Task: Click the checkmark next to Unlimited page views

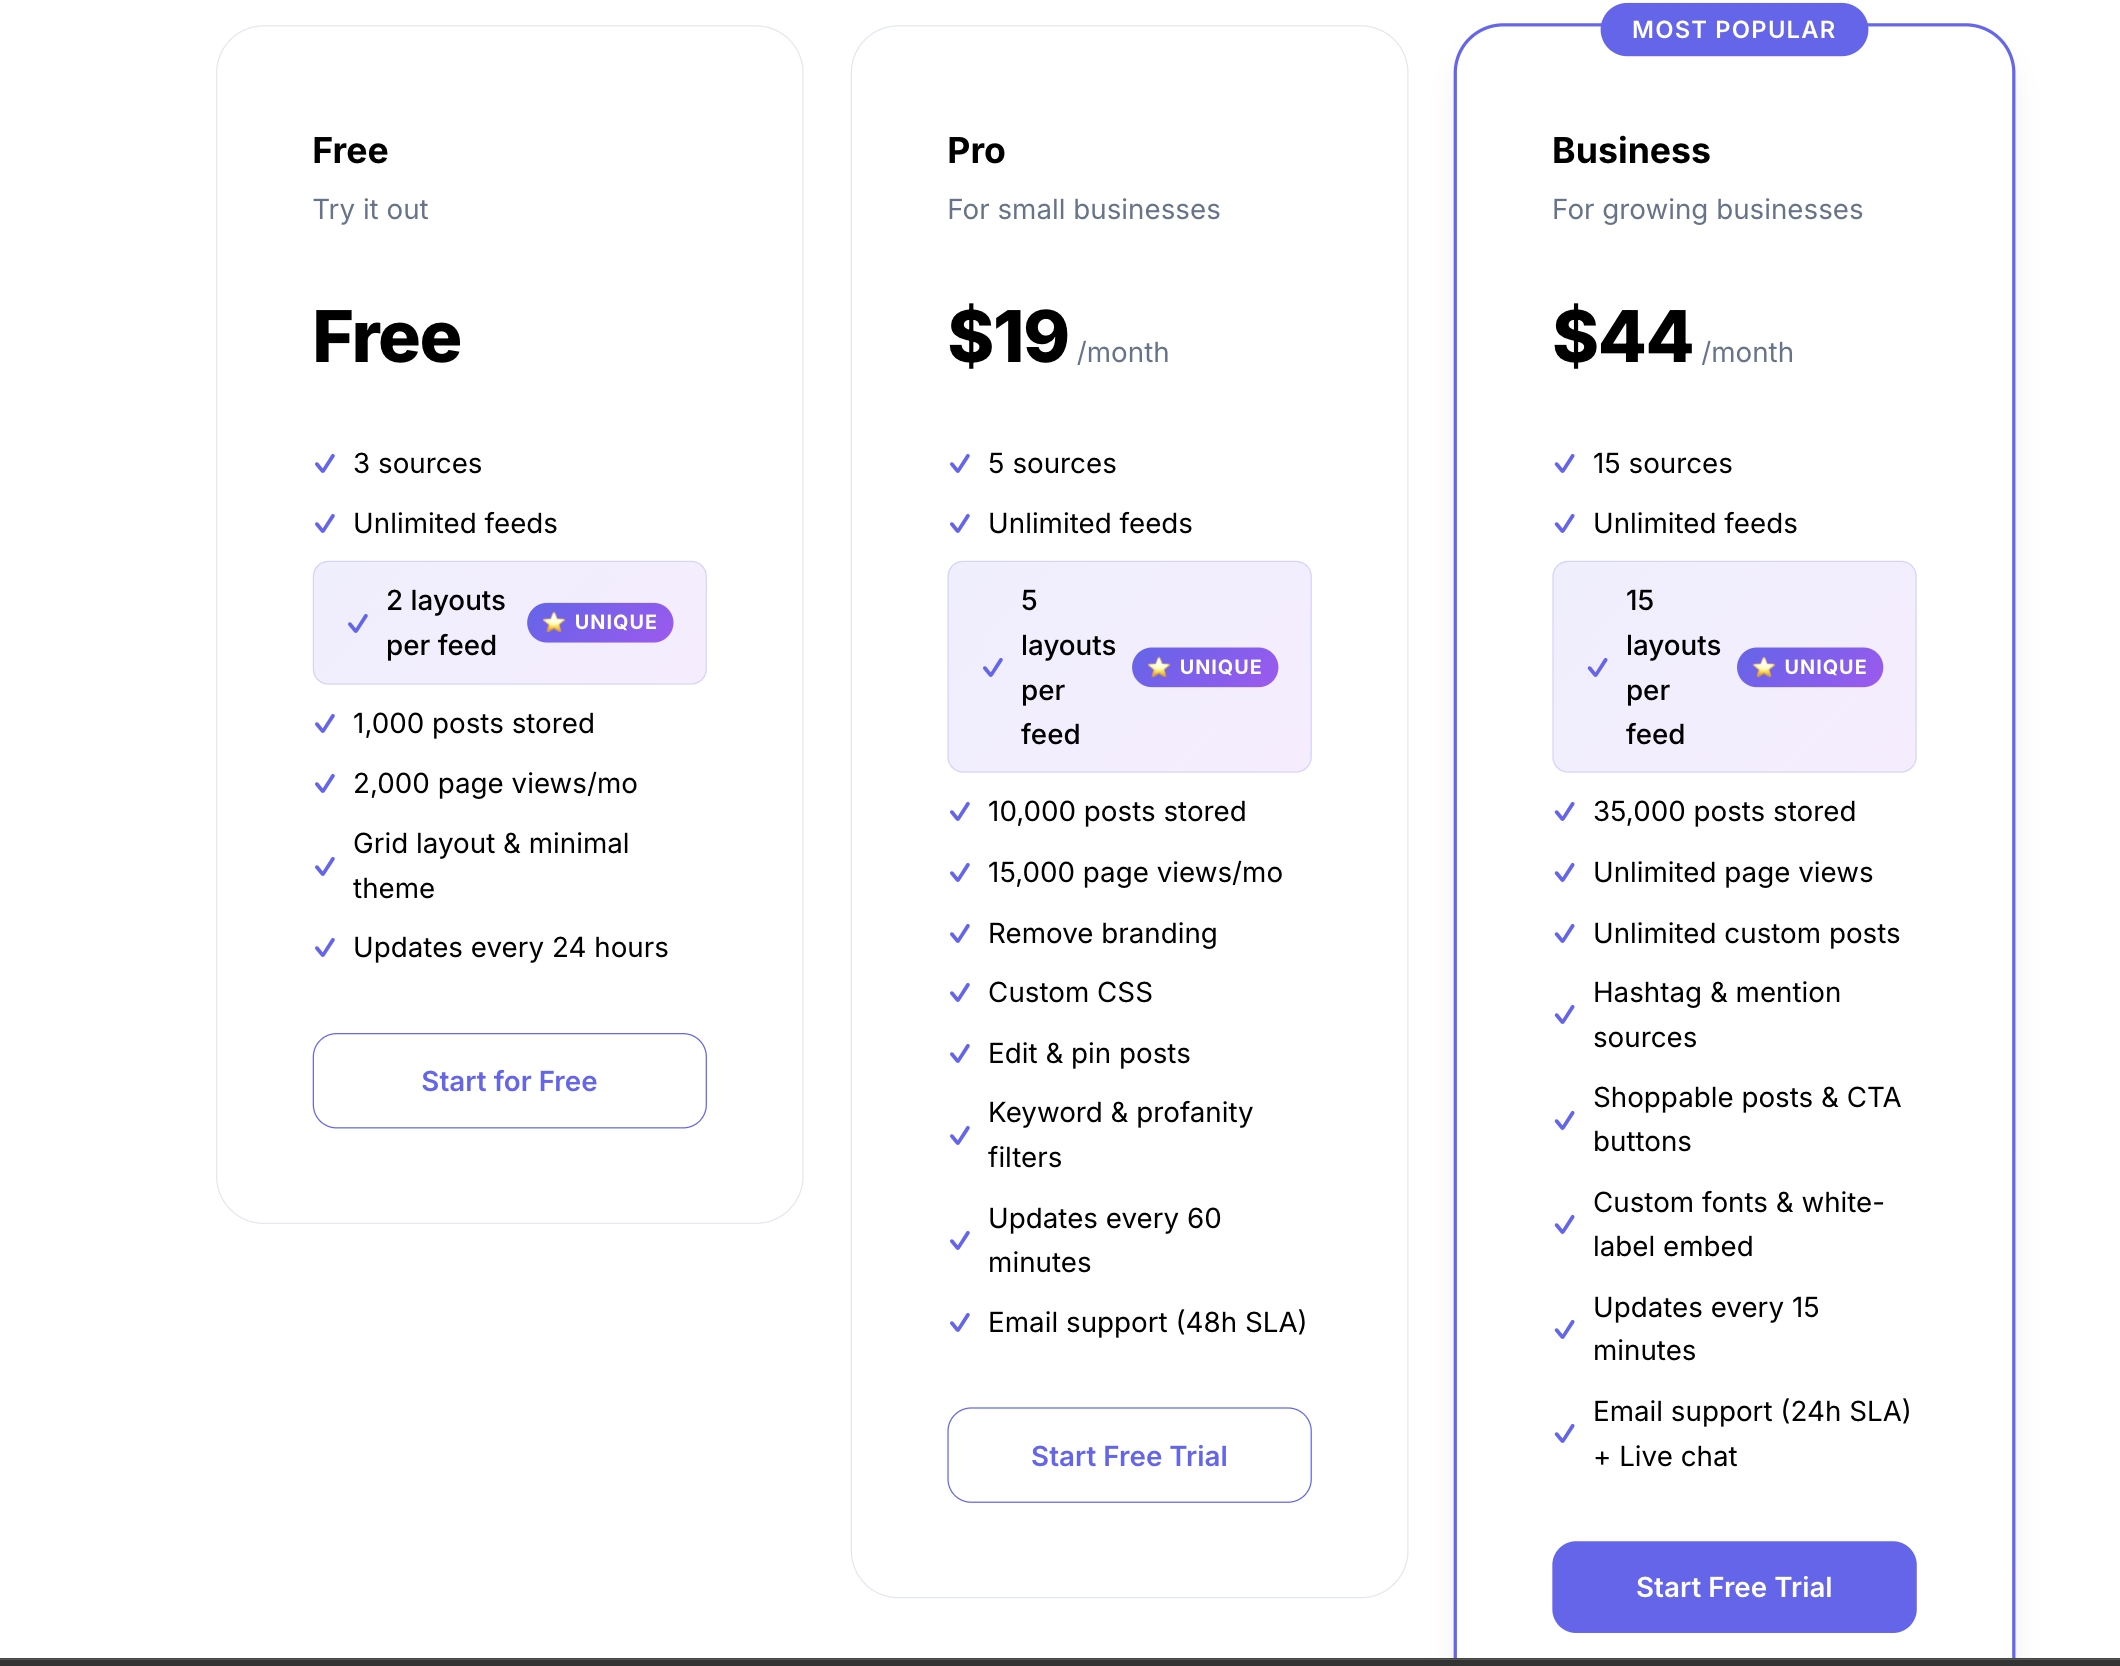Action: (1564, 872)
